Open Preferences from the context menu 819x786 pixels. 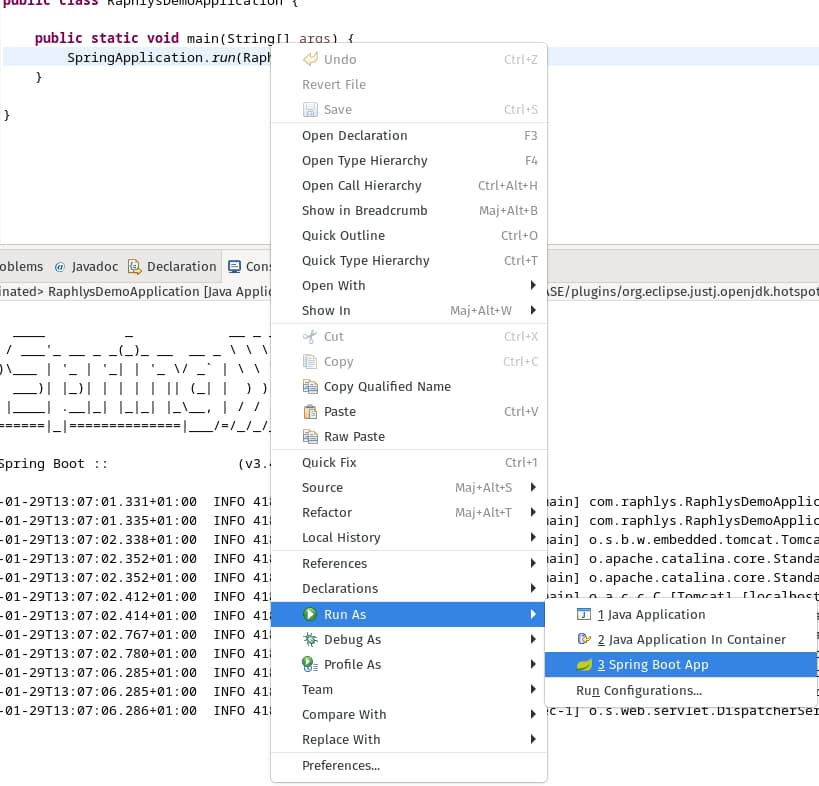(x=341, y=766)
